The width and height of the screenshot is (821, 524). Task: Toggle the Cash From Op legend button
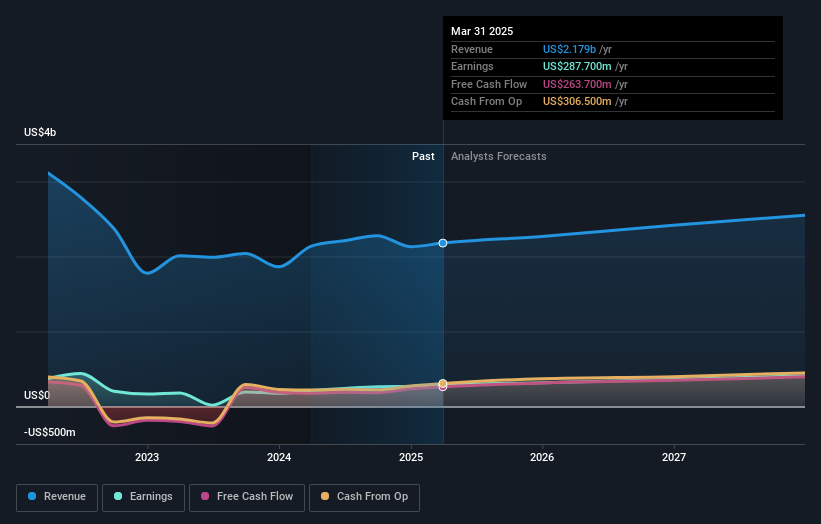(x=364, y=497)
